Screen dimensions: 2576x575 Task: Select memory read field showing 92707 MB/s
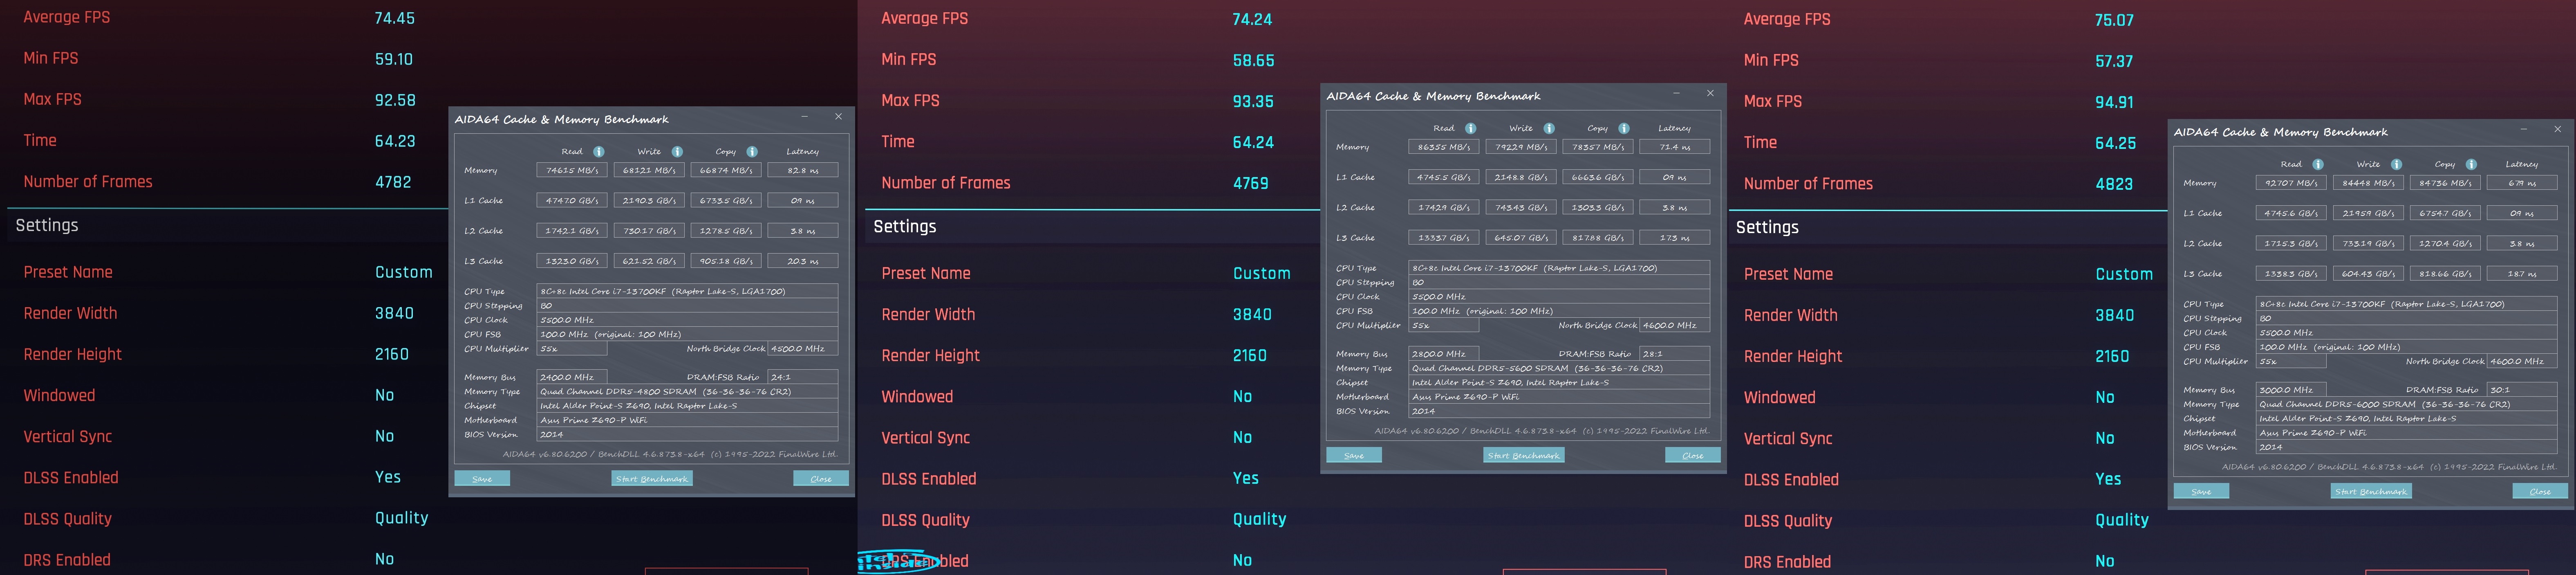pos(2292,182)
